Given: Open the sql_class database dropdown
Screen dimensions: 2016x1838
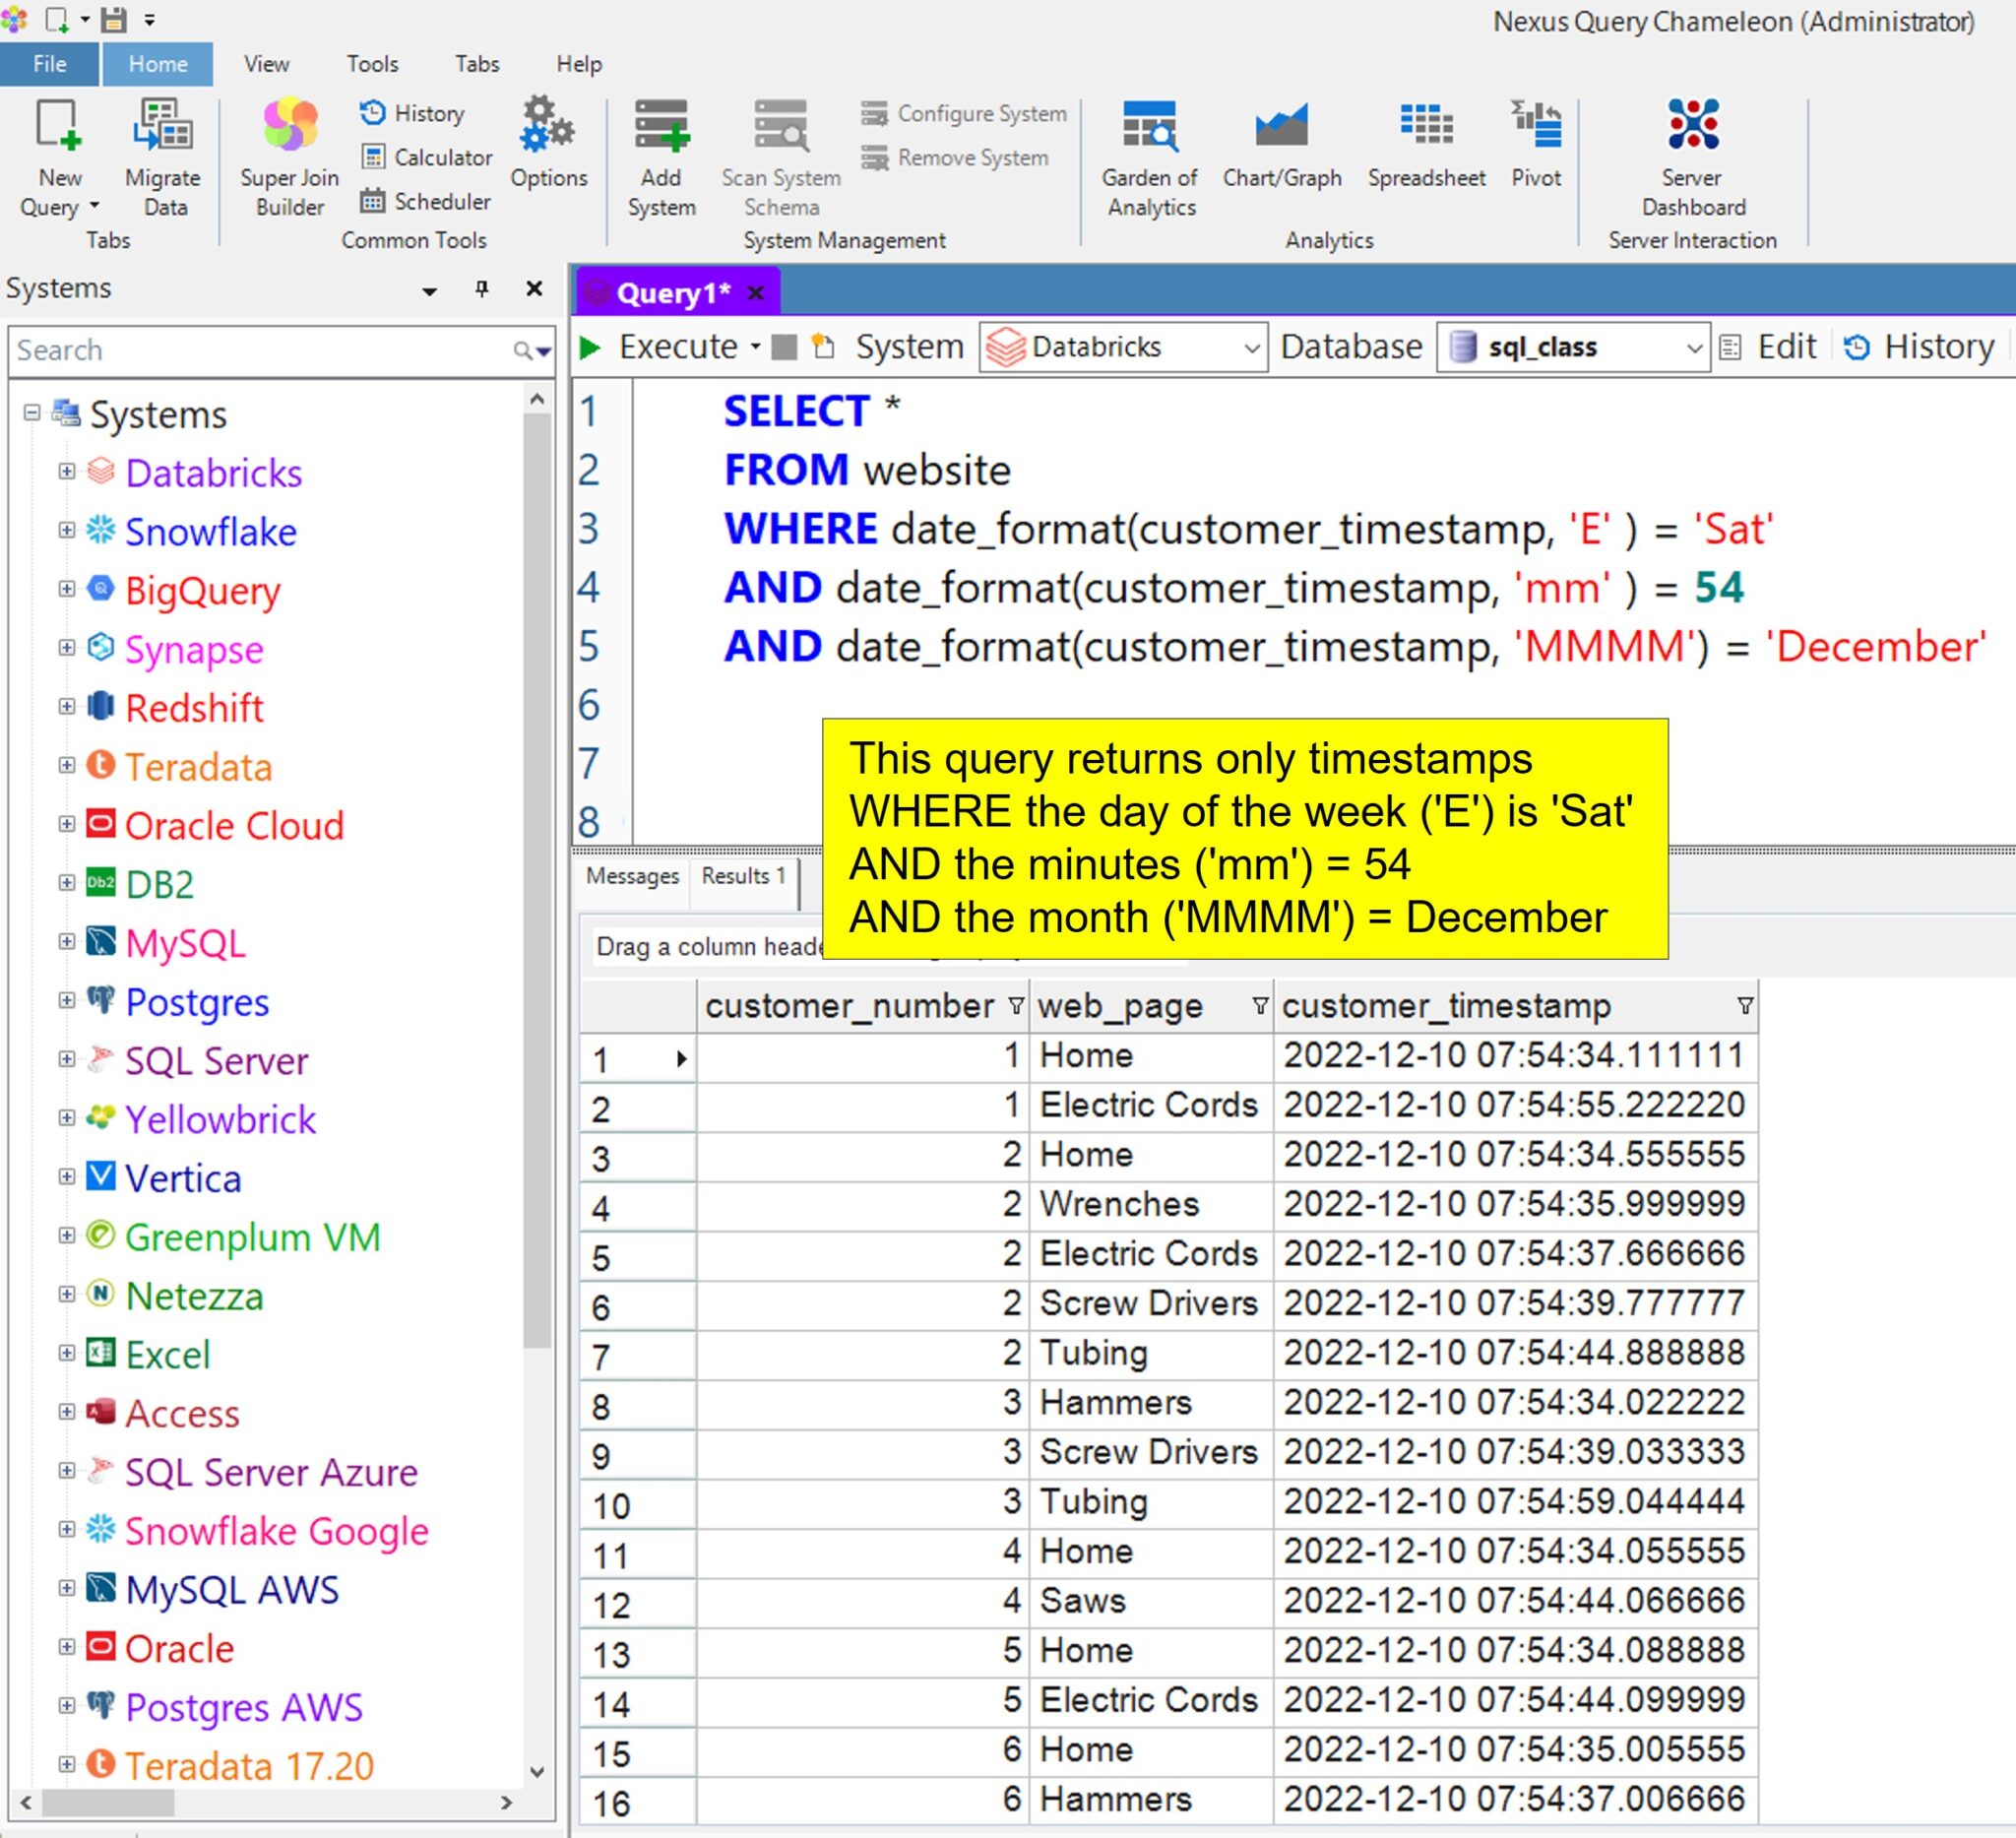Looking at the screenshot, I should (x=1693, y=348).
